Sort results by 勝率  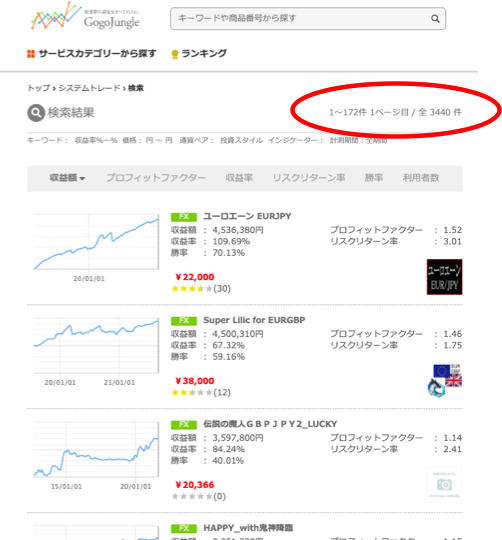(374, 178)
